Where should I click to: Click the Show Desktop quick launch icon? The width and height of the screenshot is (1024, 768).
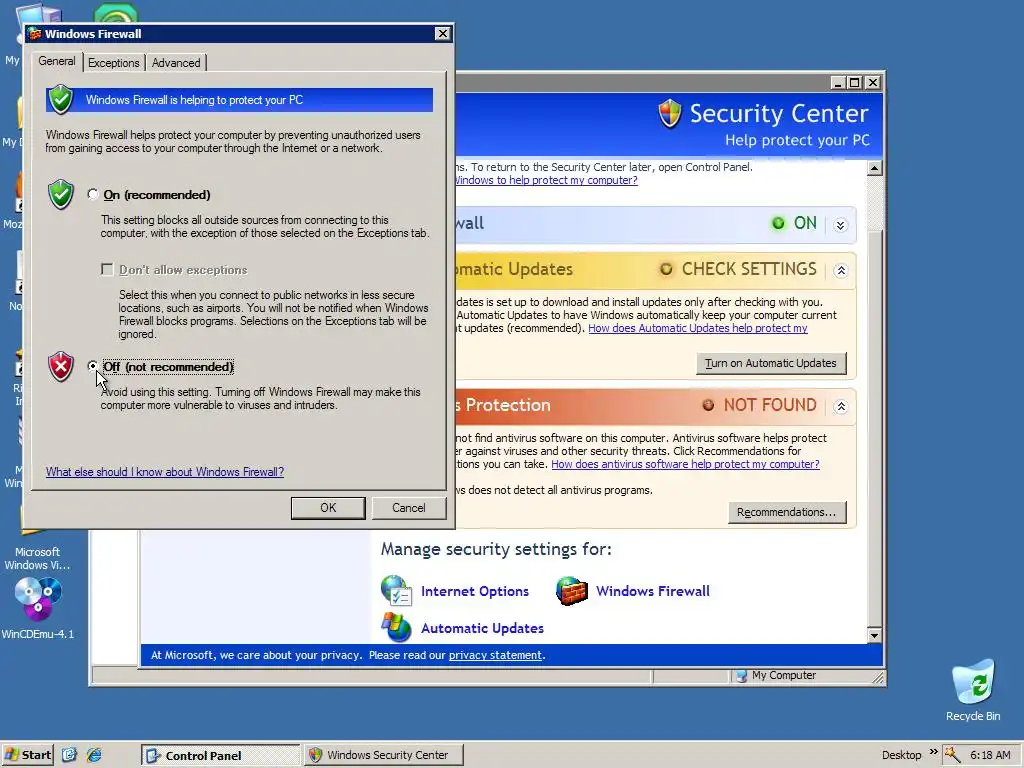click(x=69, y=755)
